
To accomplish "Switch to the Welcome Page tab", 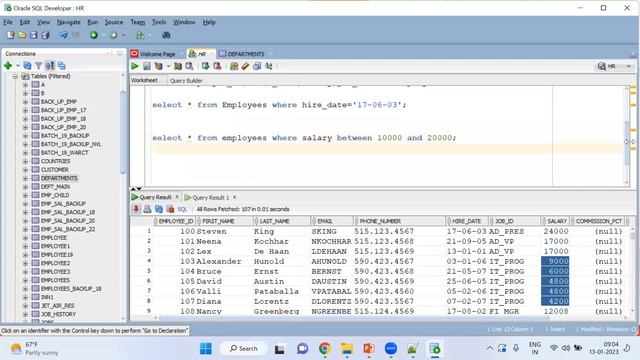I will click(157, 54).
